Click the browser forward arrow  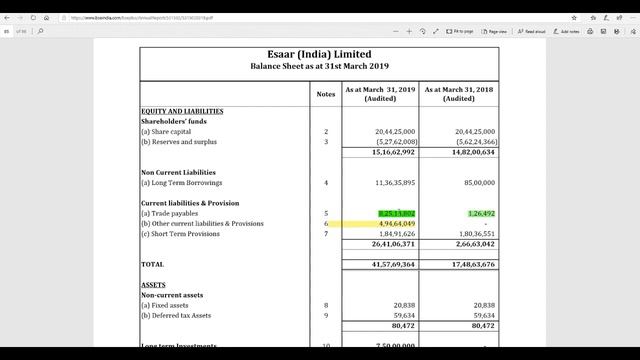tap(20, 18)
